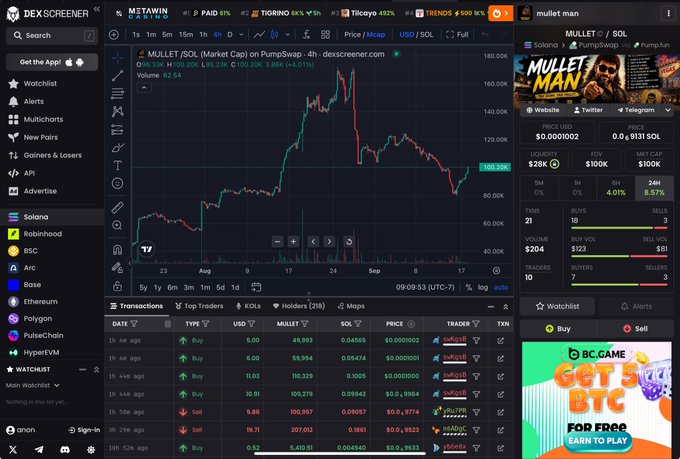Image resolution: width=680 pixels, height=459 pixels.
Task: Collapse the chart legend chevron
Action: tap(144, 88)
